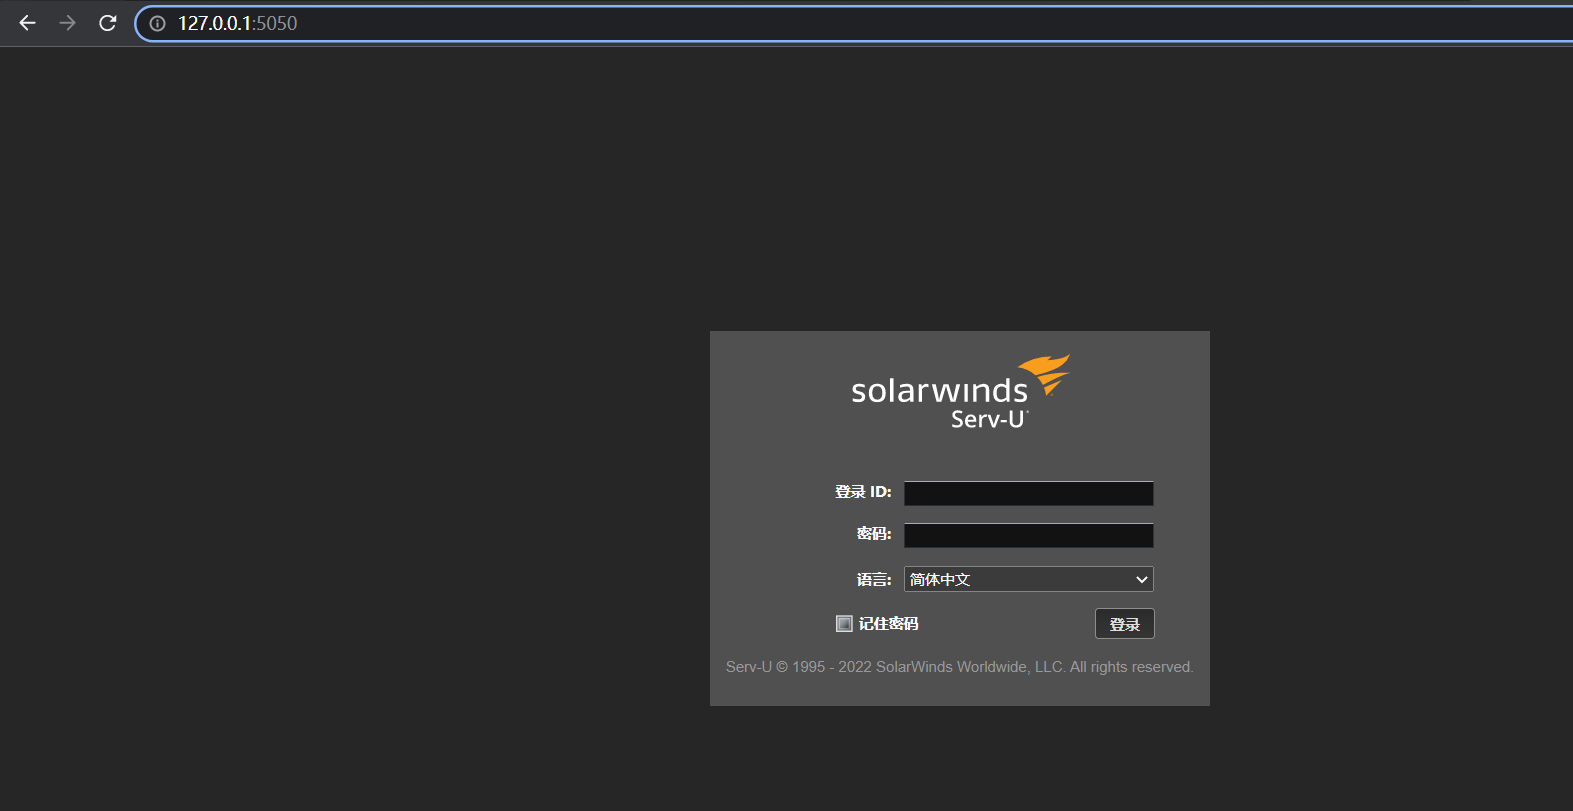
Task: Click the 密码 password field
Action: 1029,535
